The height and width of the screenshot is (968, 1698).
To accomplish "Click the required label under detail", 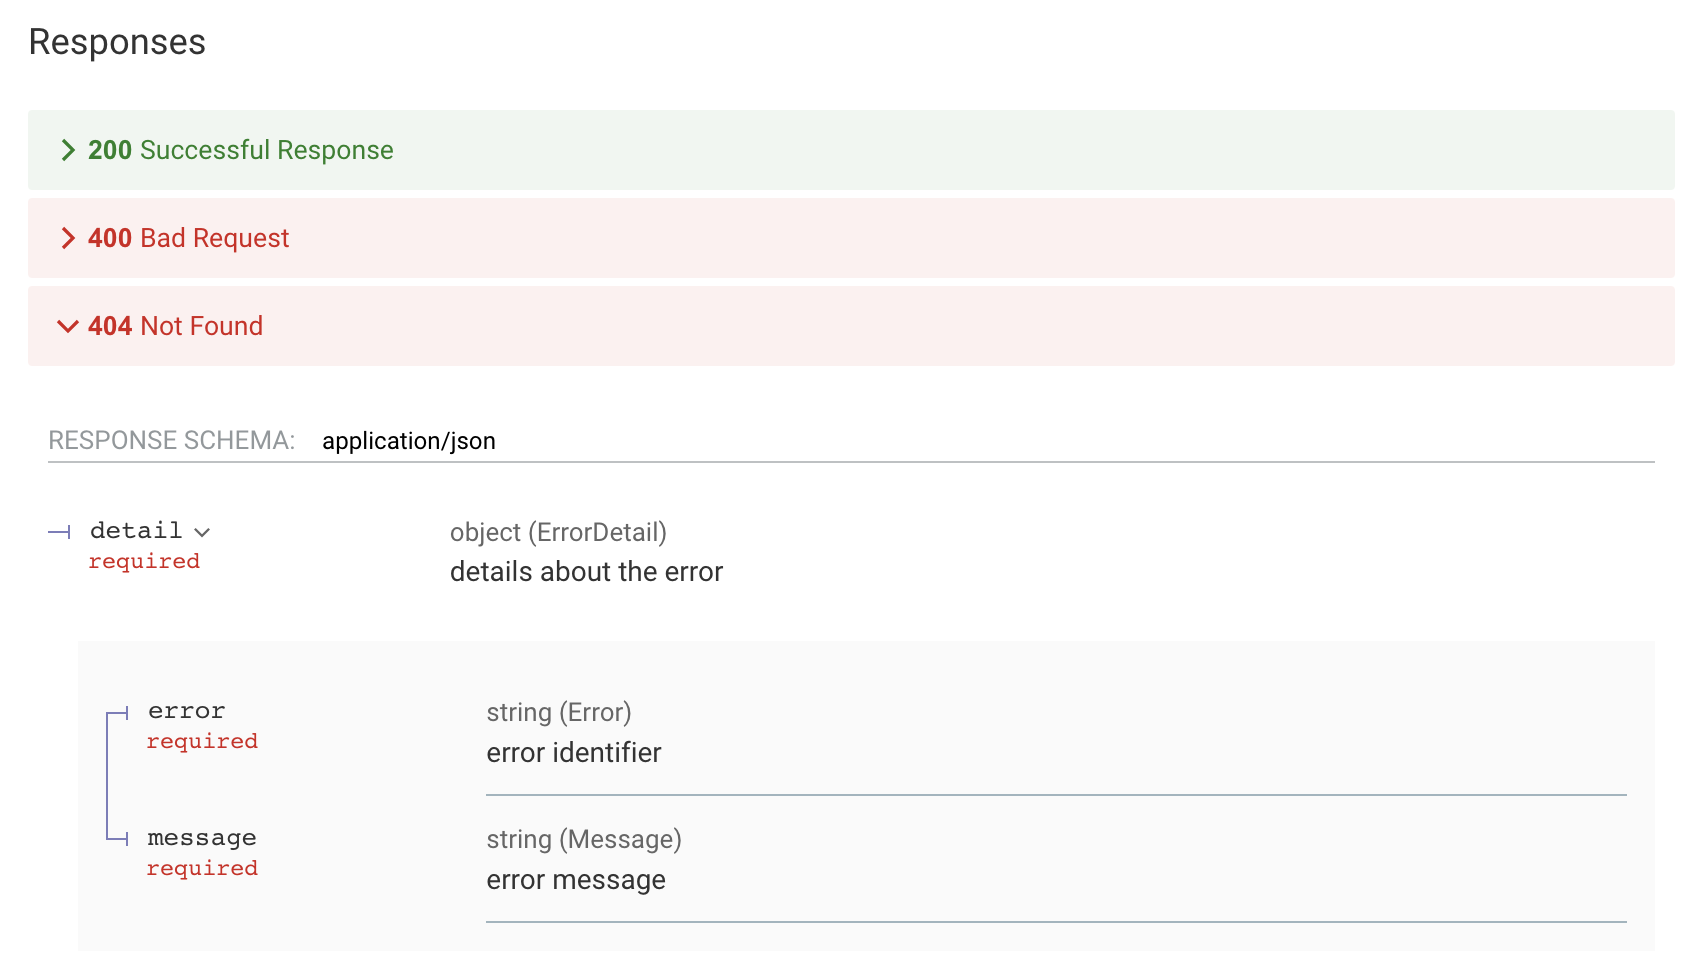I will 144,561.
